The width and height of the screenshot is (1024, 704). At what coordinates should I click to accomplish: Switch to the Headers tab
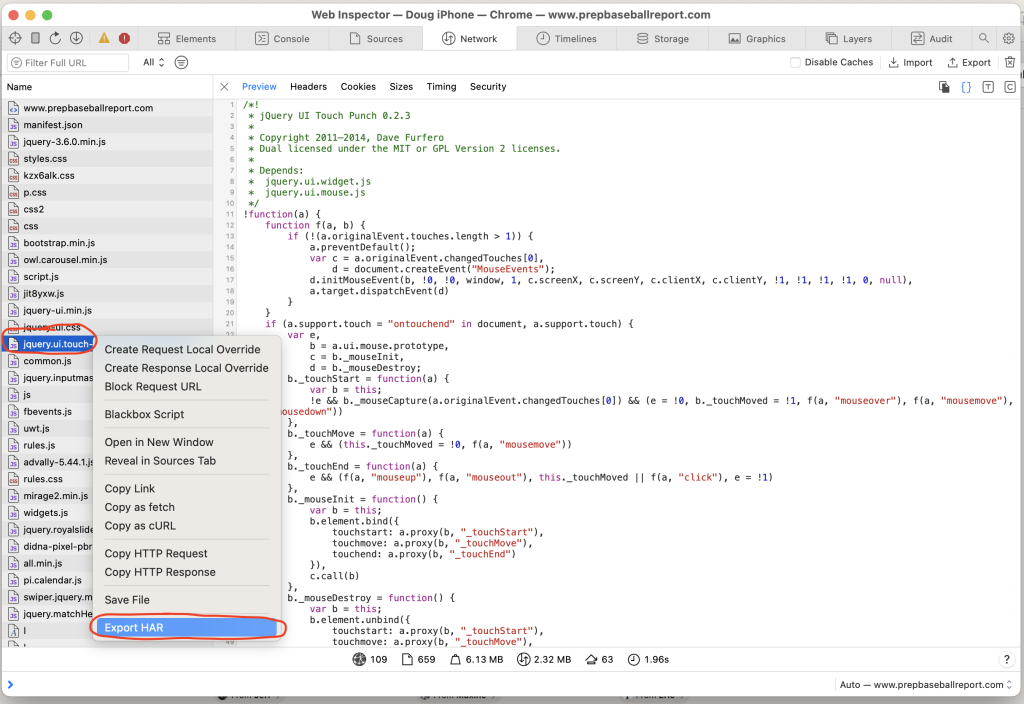[308, 87]
